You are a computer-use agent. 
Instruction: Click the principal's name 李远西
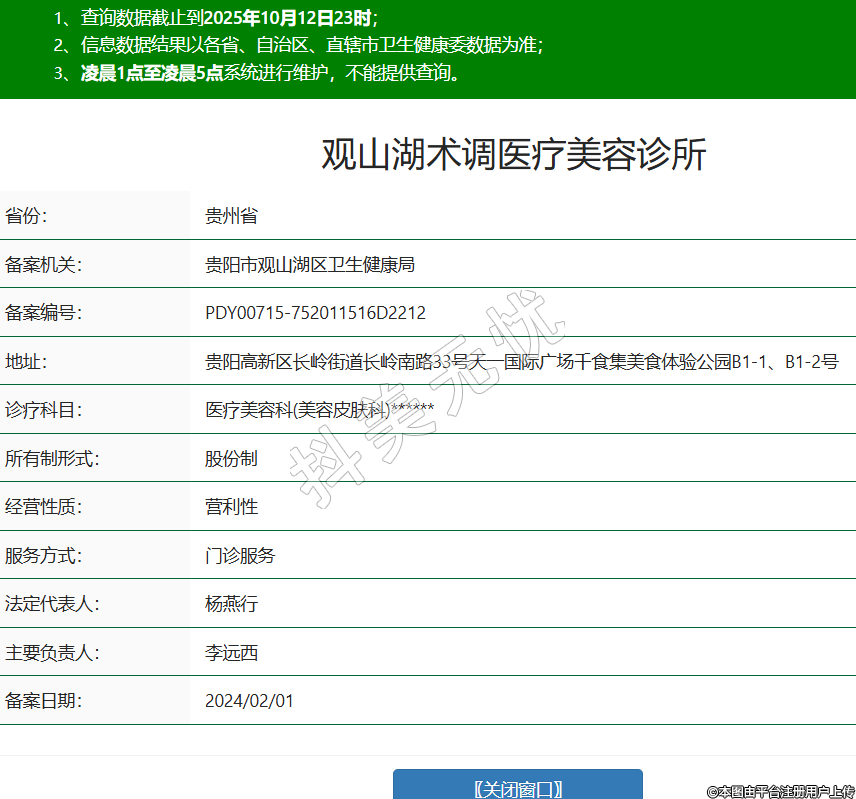pos(231,653)
